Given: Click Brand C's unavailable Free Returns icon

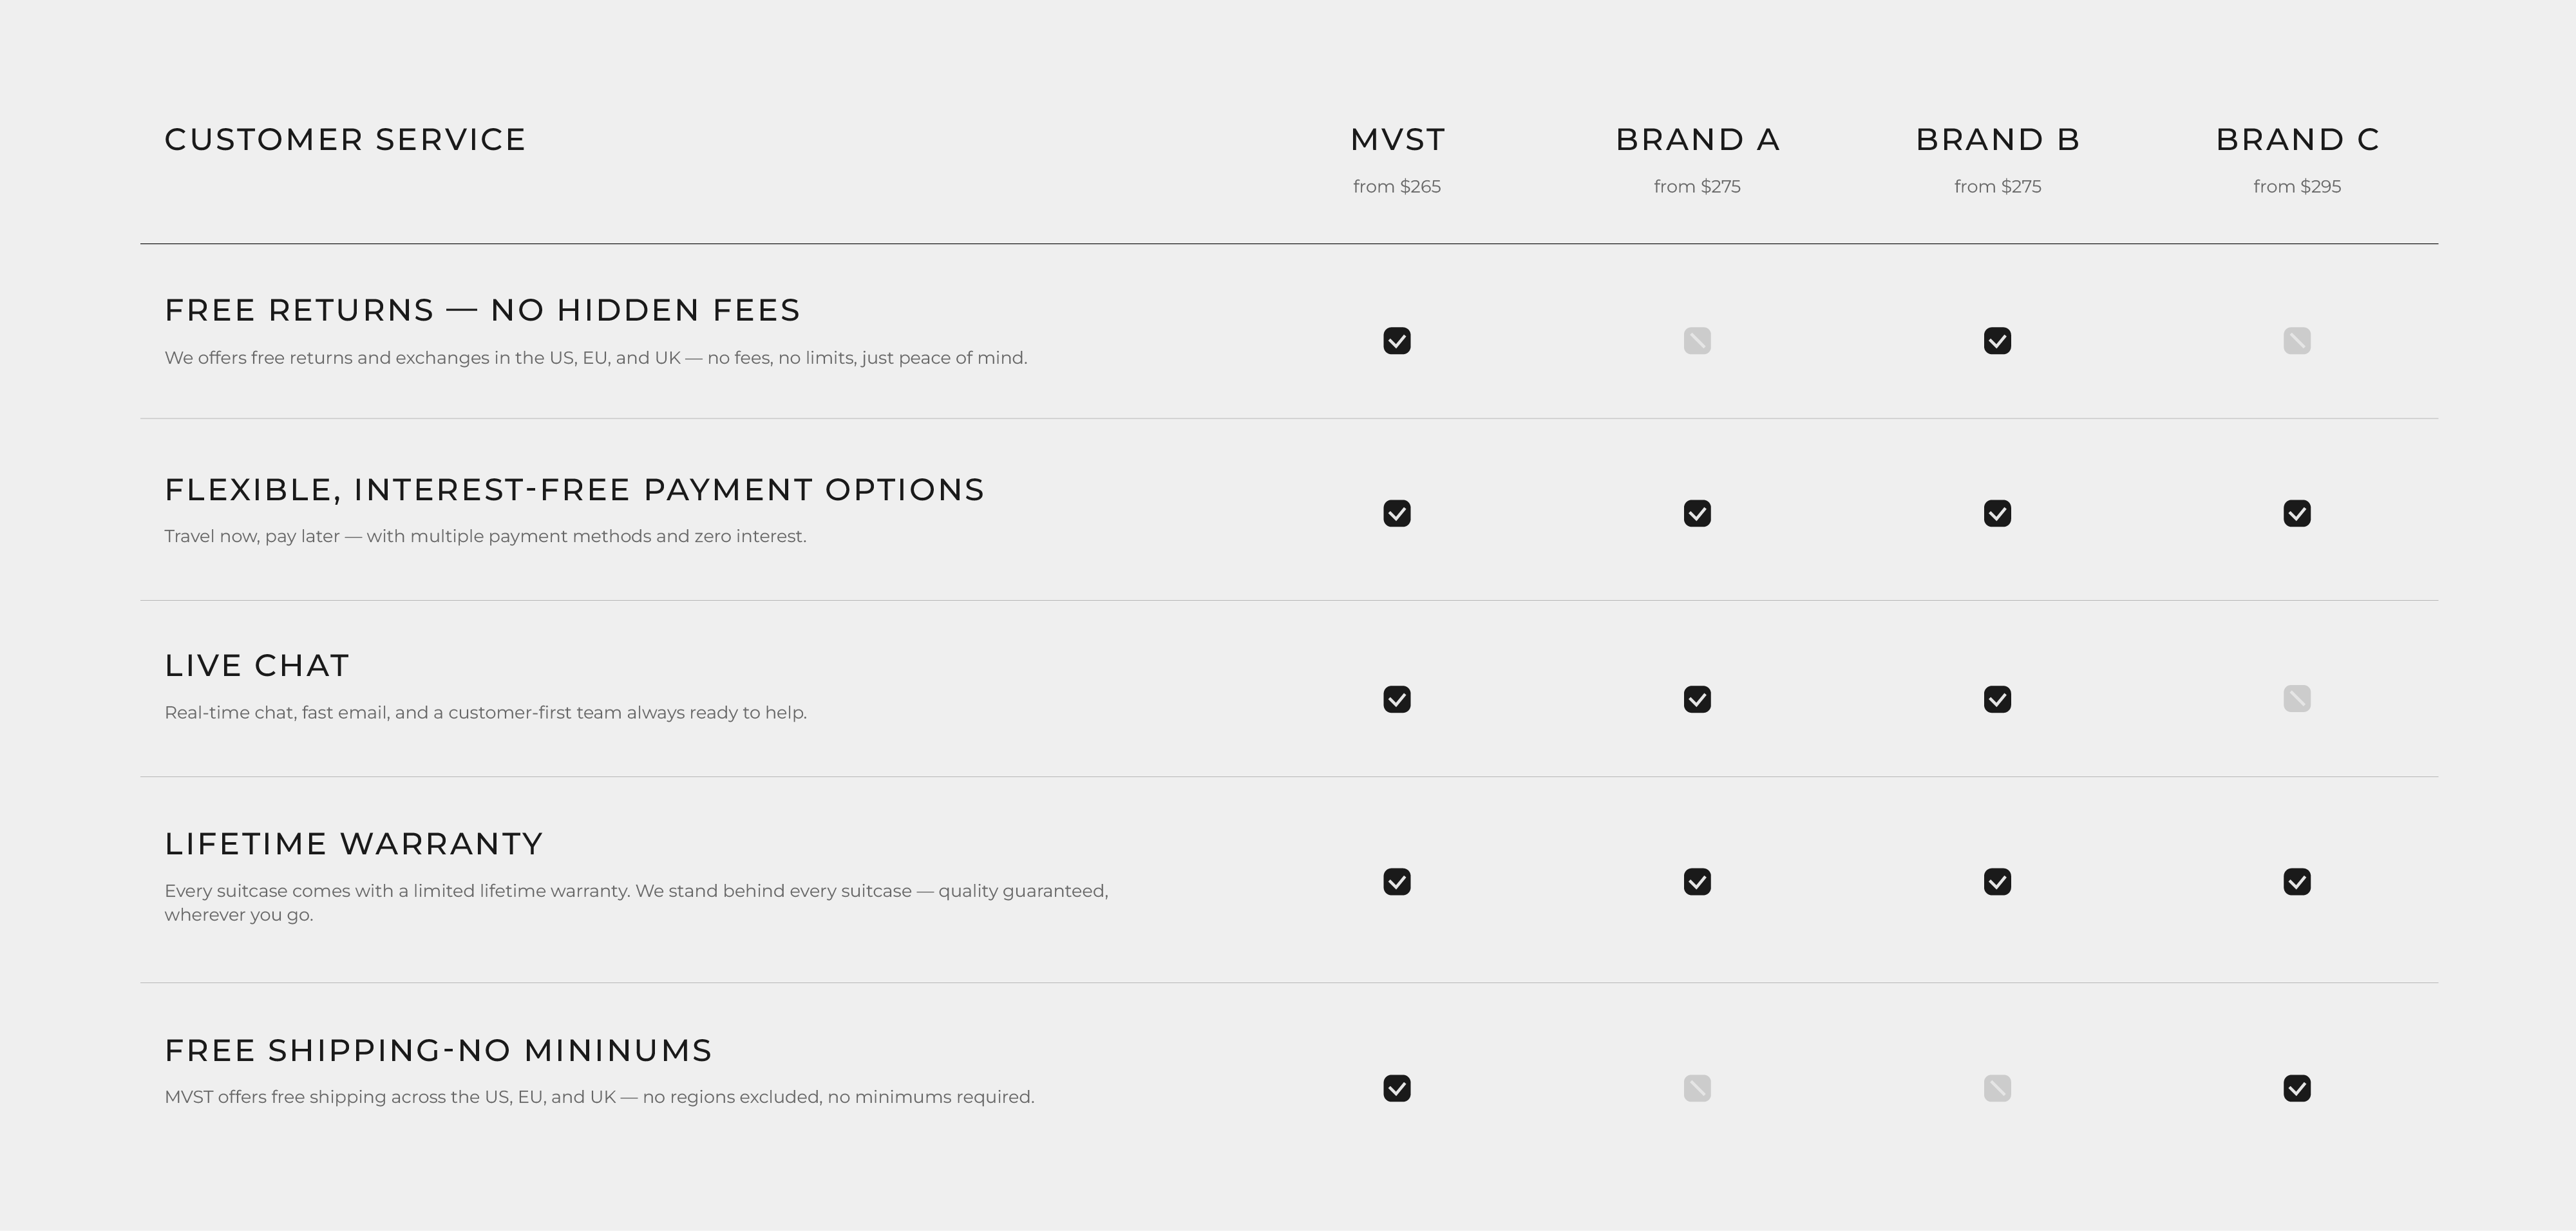Looking at the screenshot, I should (x=2297, y=341).
